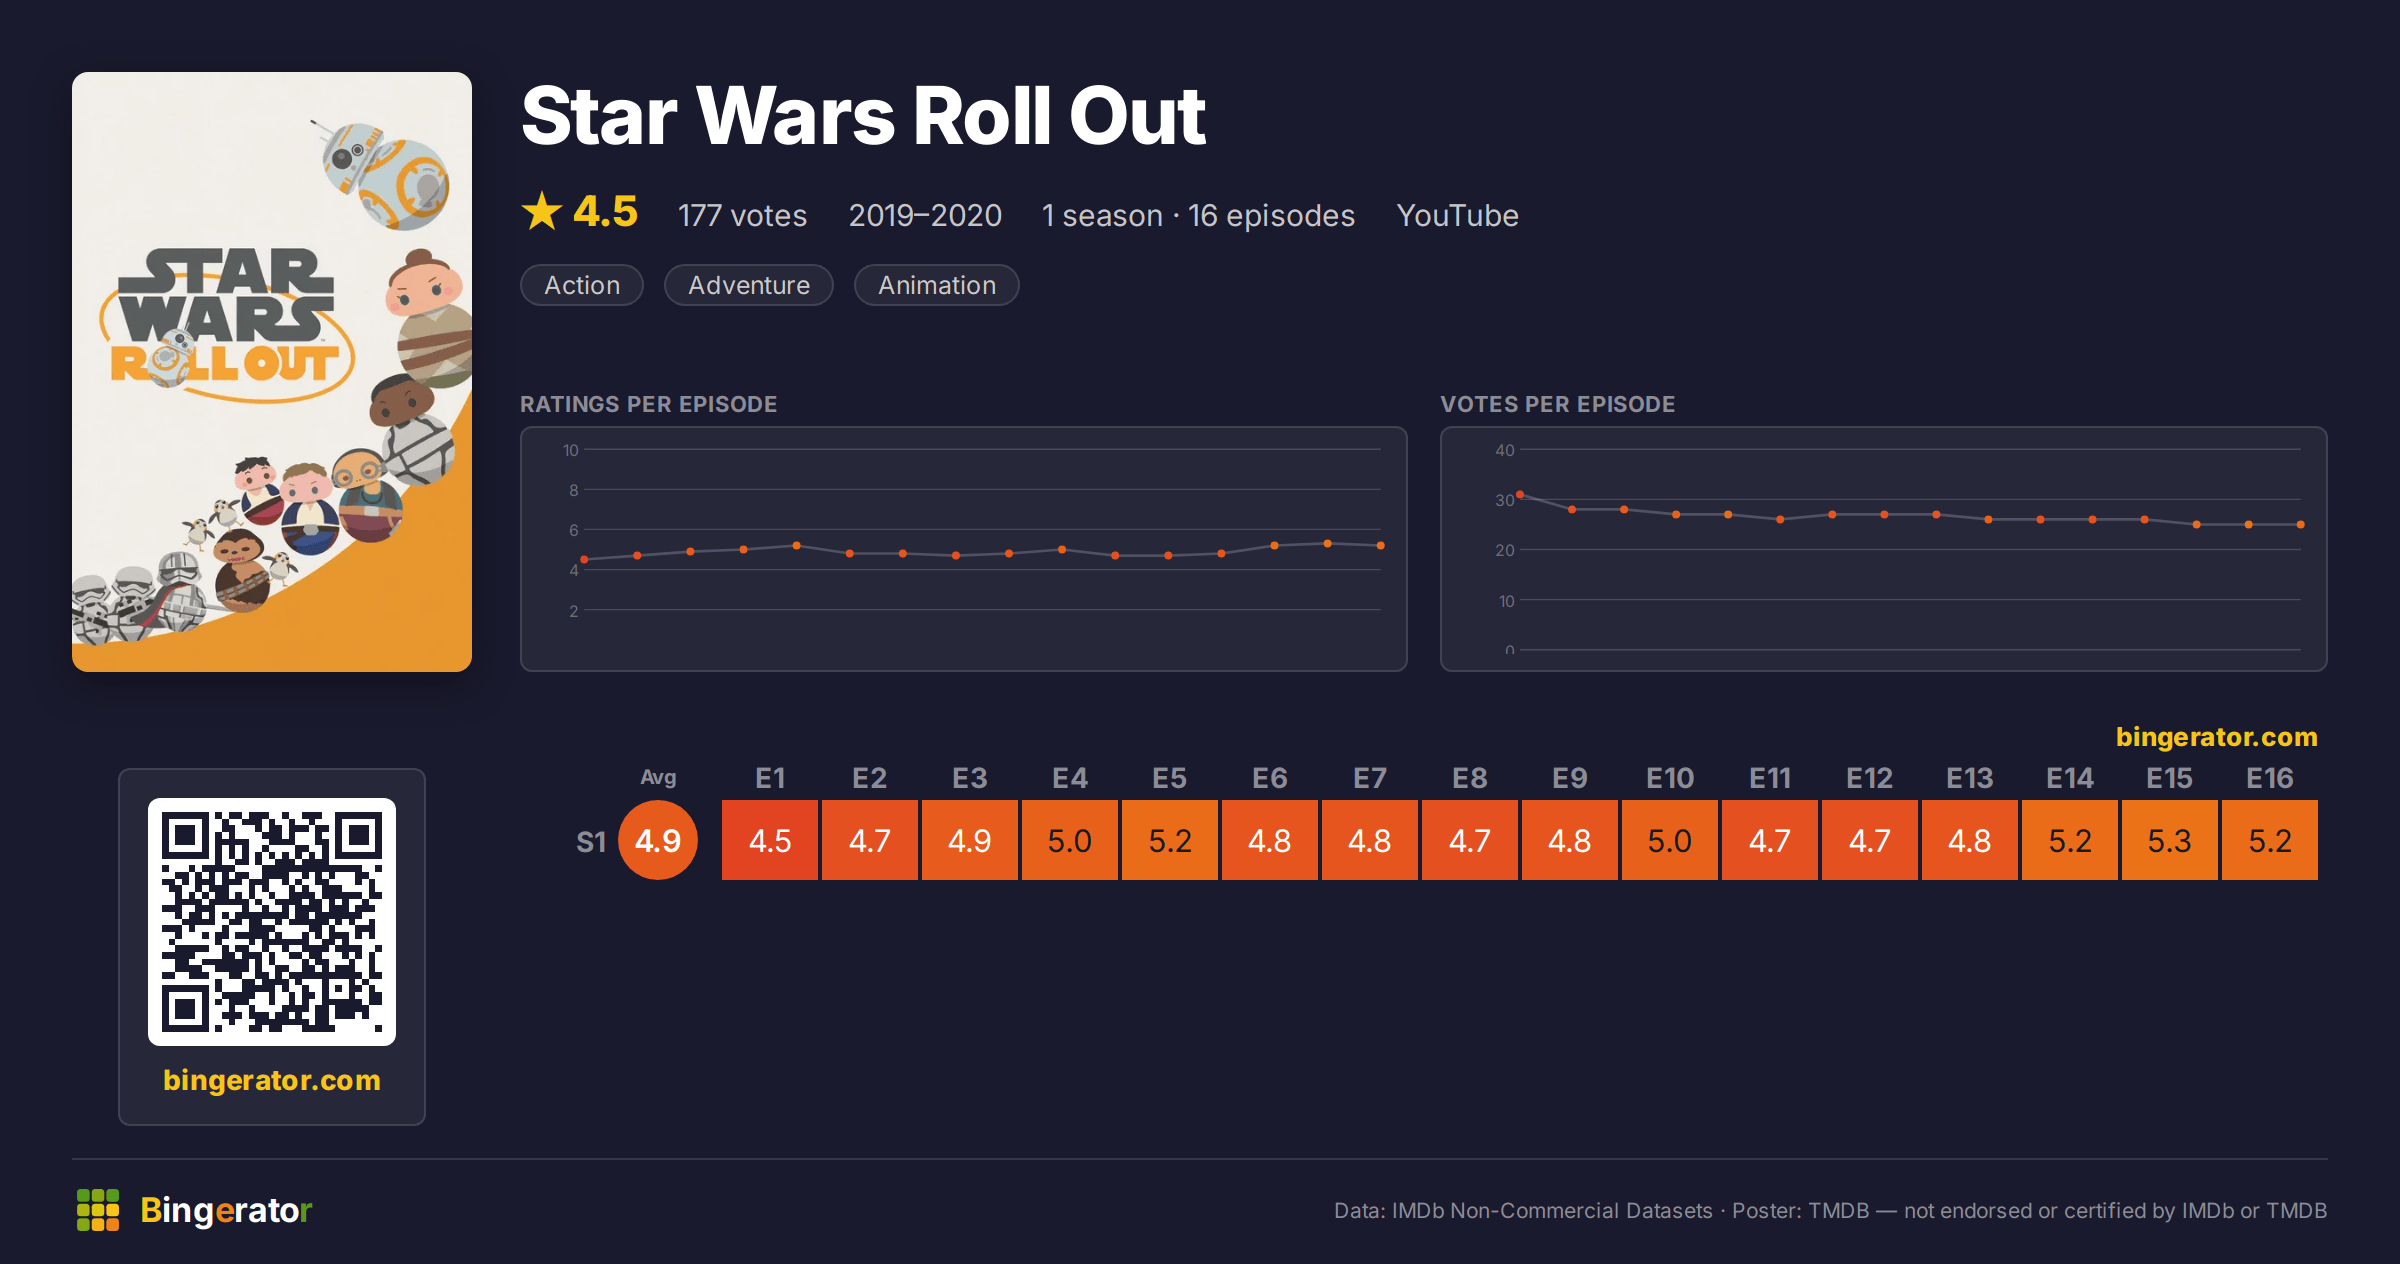Click the Bingerator brand name in footer
This screenshot has width=2400, height=1264.
(x=226, y=1210)
